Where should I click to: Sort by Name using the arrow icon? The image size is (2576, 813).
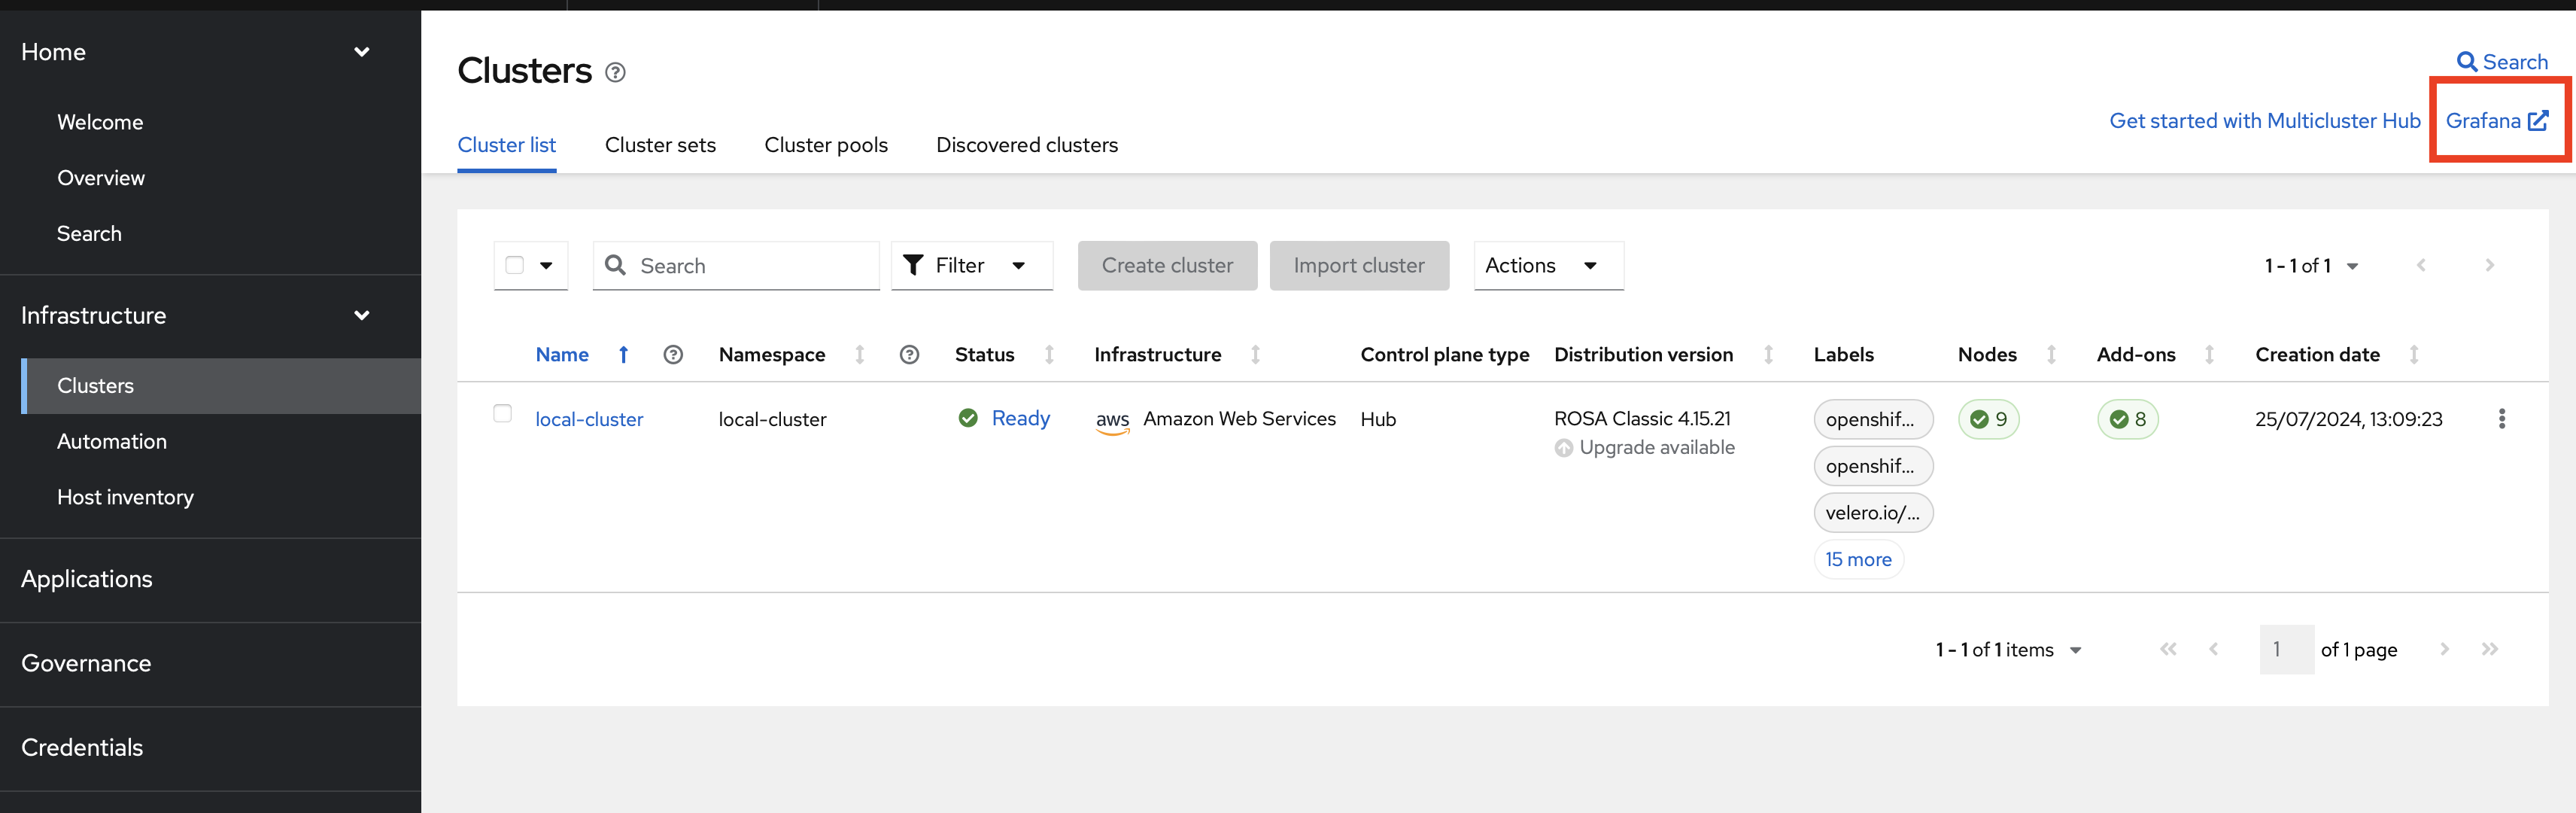(623, 355)
